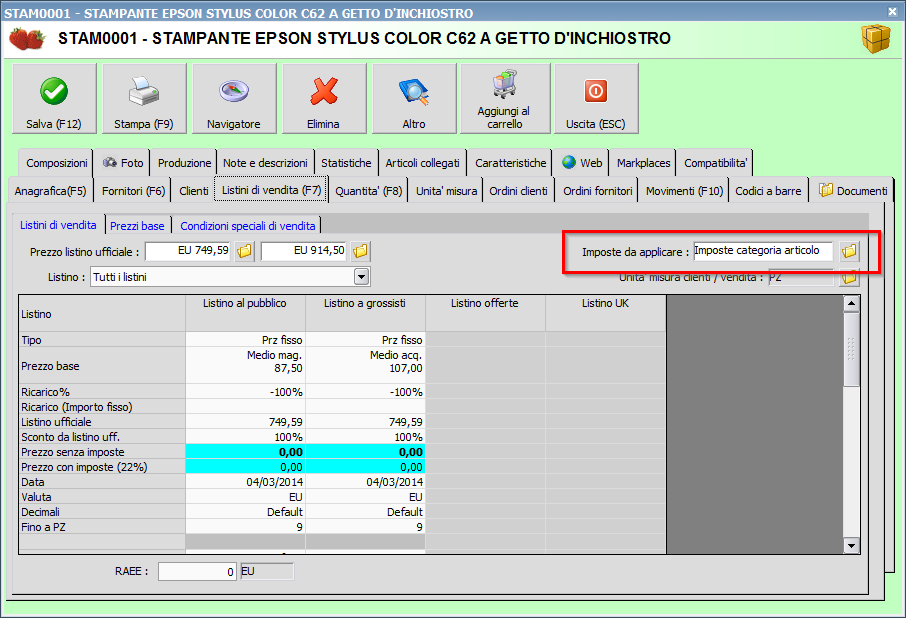Viewport: 906px width, 618px height.
Task: Open the Articoli collegati tab
Action: point(422,163)
